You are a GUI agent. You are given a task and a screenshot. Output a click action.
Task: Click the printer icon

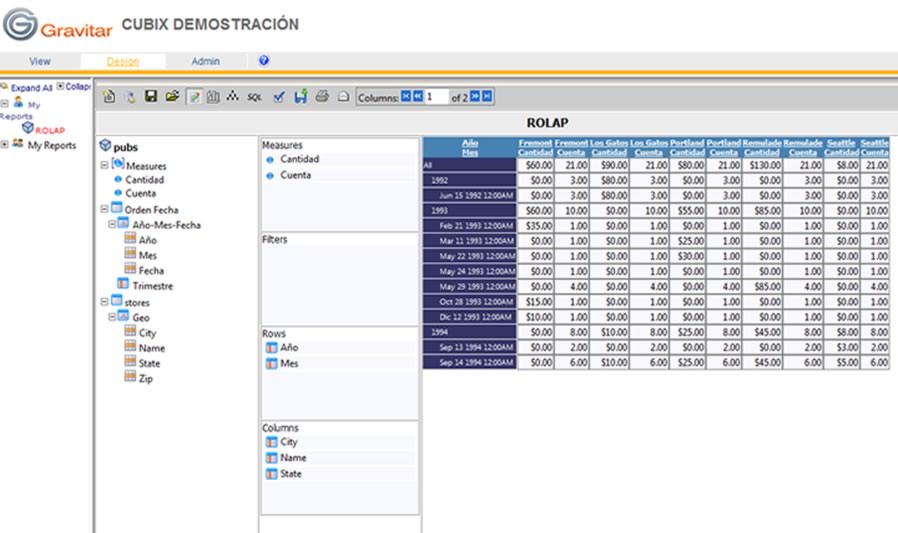[x=322, y=96]
